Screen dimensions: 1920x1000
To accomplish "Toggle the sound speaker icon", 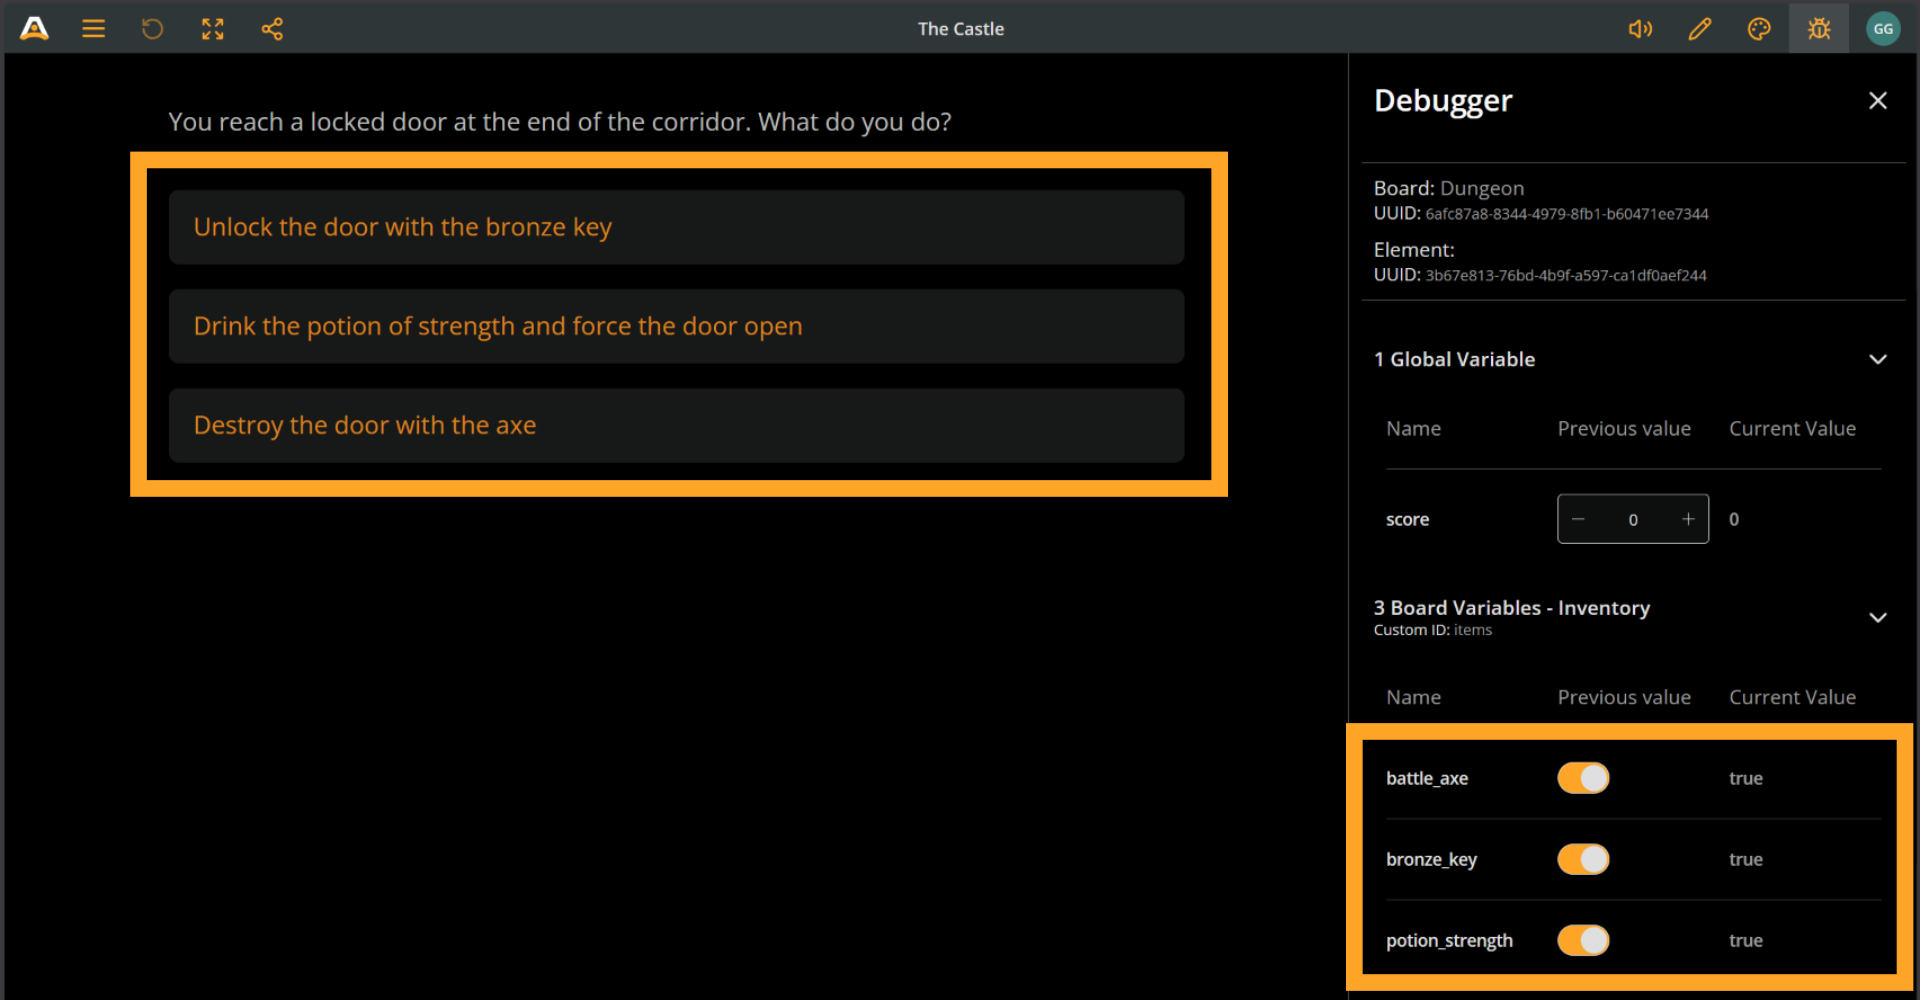I will click(1640, 29).
